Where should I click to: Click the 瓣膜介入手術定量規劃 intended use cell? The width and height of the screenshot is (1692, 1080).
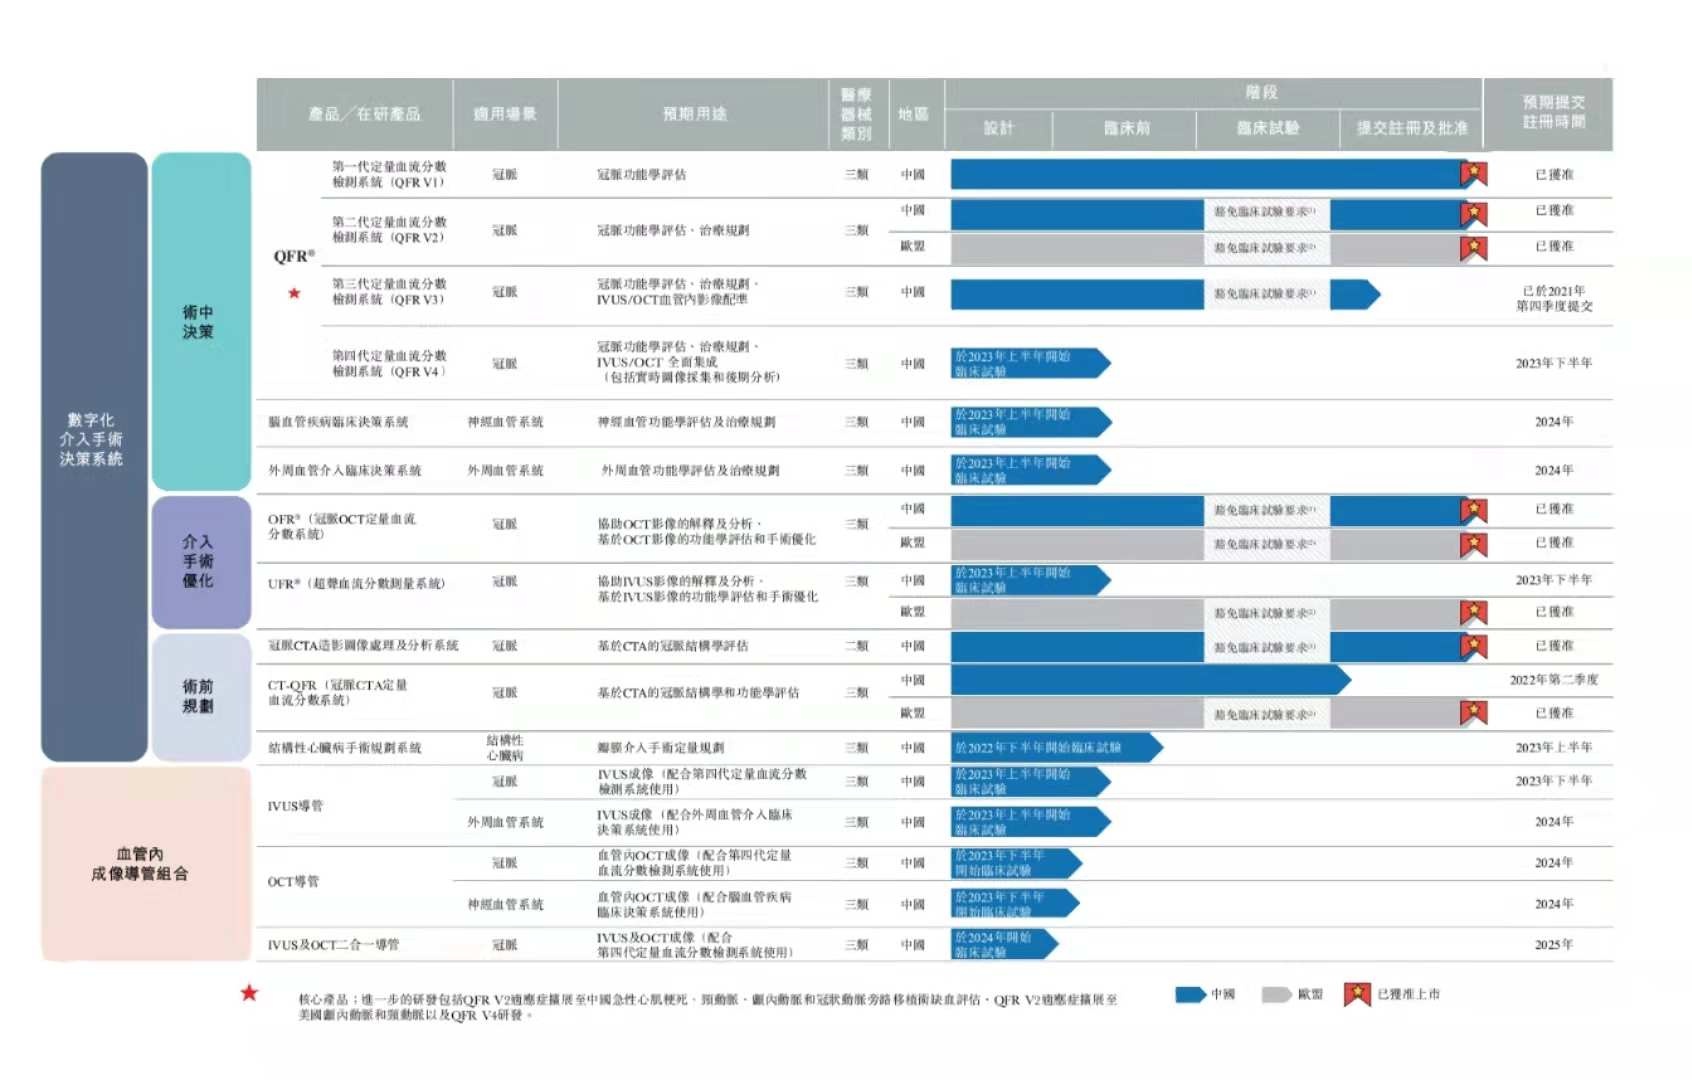tap(661, 747)
